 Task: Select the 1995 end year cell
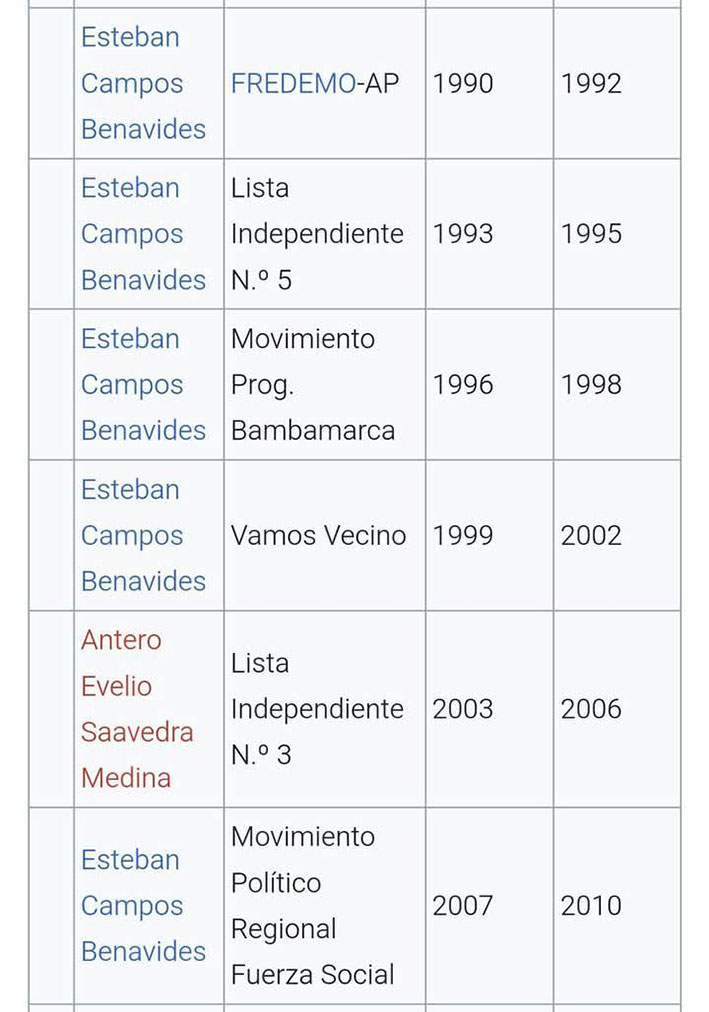(x=591, y=234)
